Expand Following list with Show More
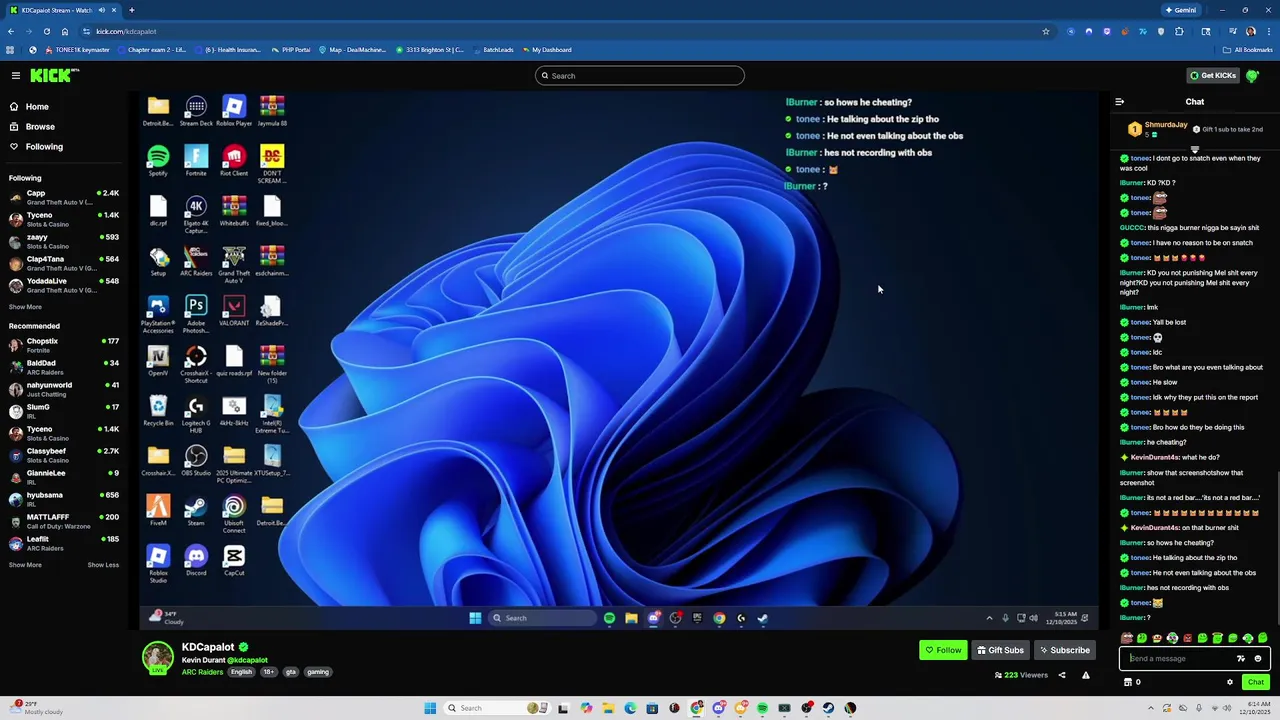Screen dimensions: 1280x720 coord(25,307)
